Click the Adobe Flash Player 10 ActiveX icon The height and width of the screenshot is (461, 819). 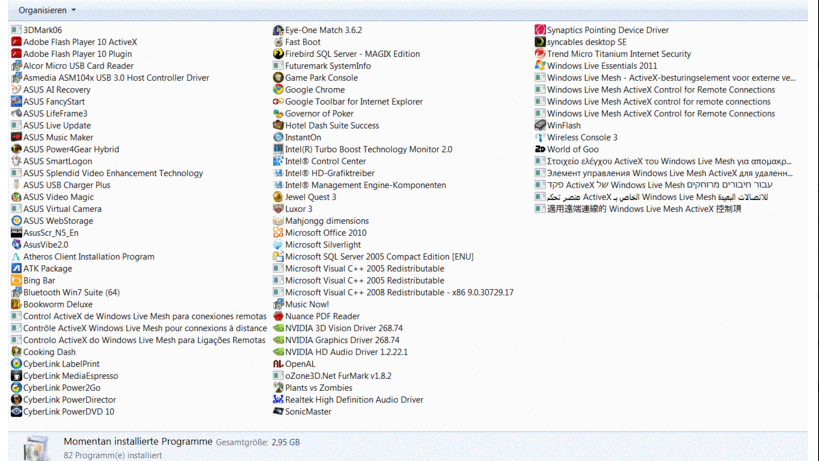tap(16, 42)
